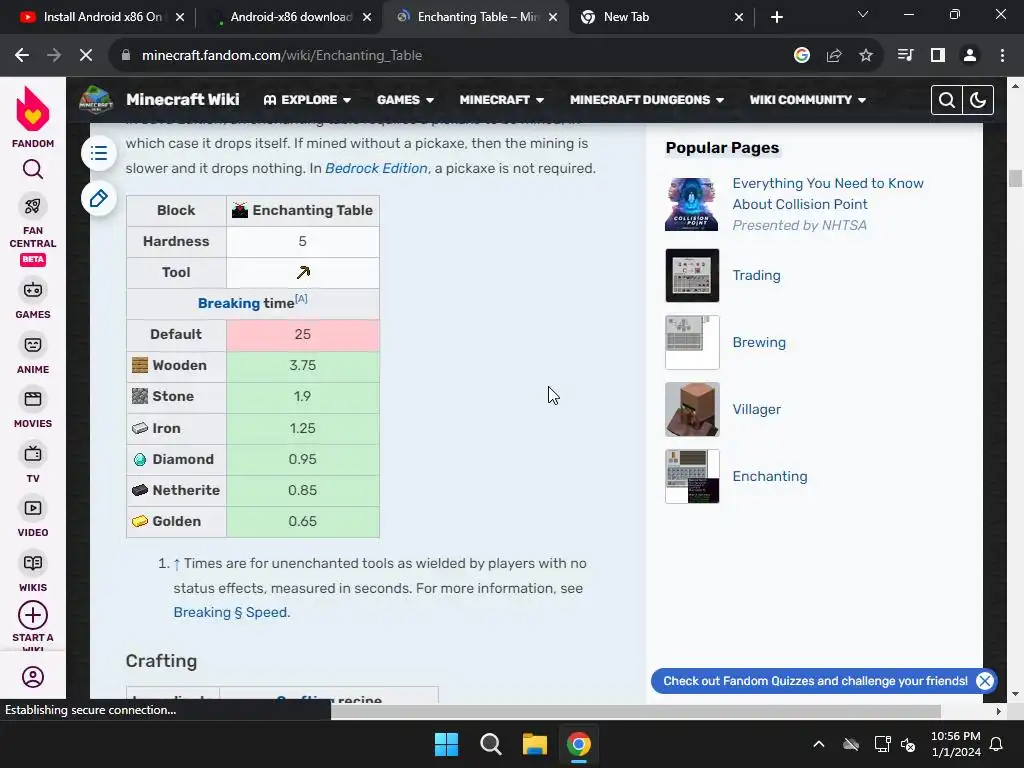Click the Collision Point thumbnail image

click(x=692, y=204)
